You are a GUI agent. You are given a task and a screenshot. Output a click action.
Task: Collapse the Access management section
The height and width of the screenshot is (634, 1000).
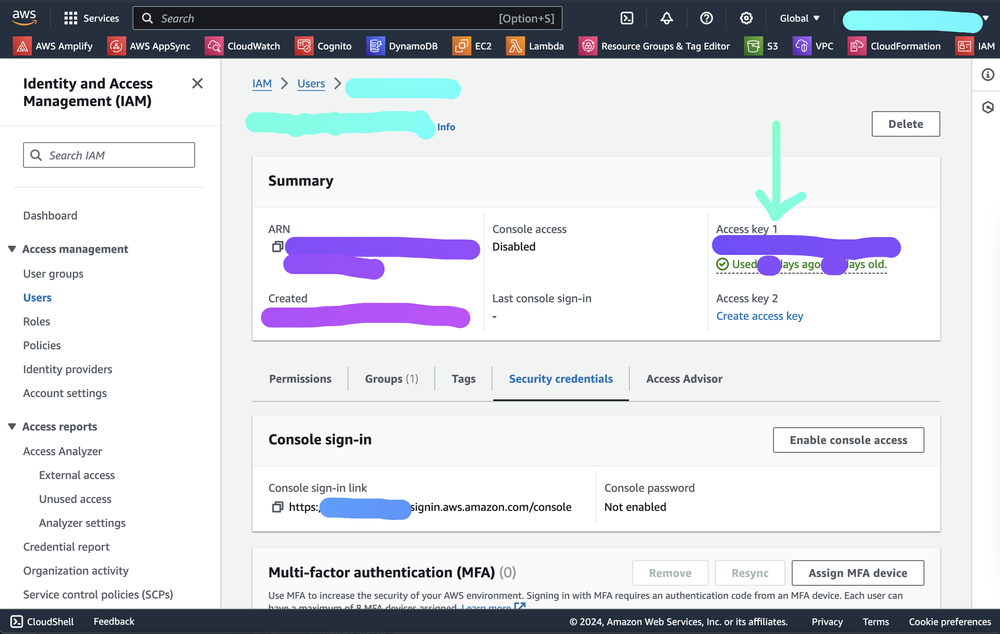pyautogui.click(x=11, y=249)
